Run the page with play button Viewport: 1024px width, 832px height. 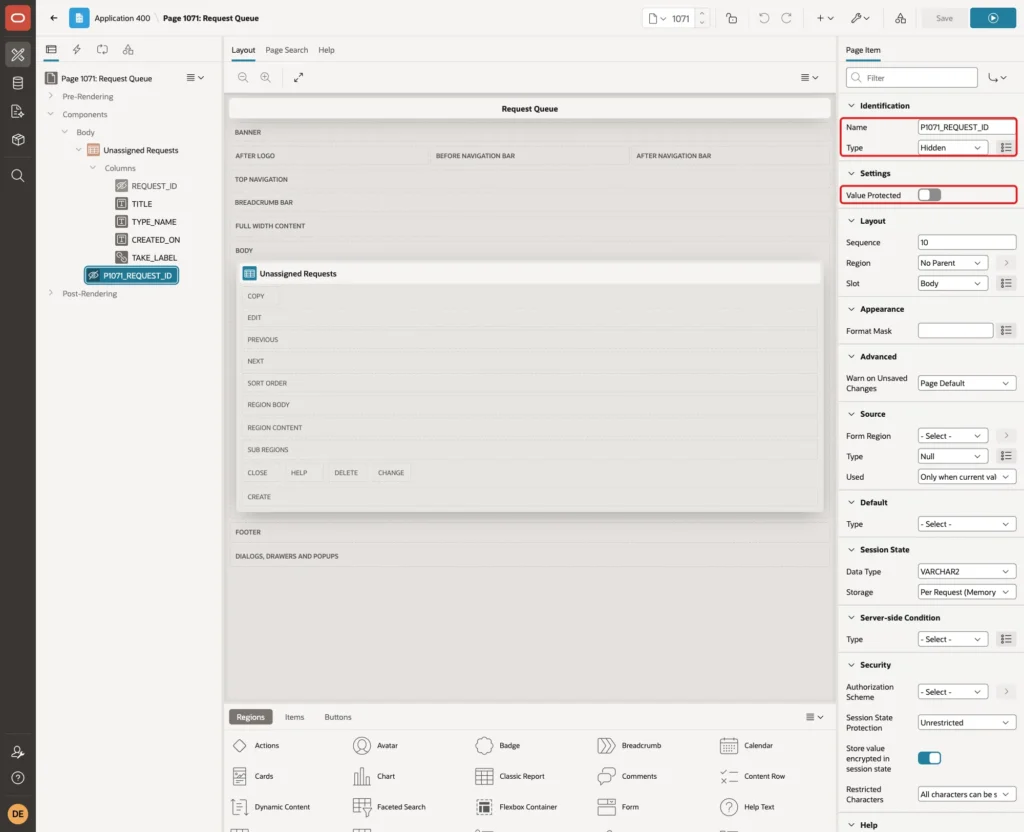coord(993,18)
